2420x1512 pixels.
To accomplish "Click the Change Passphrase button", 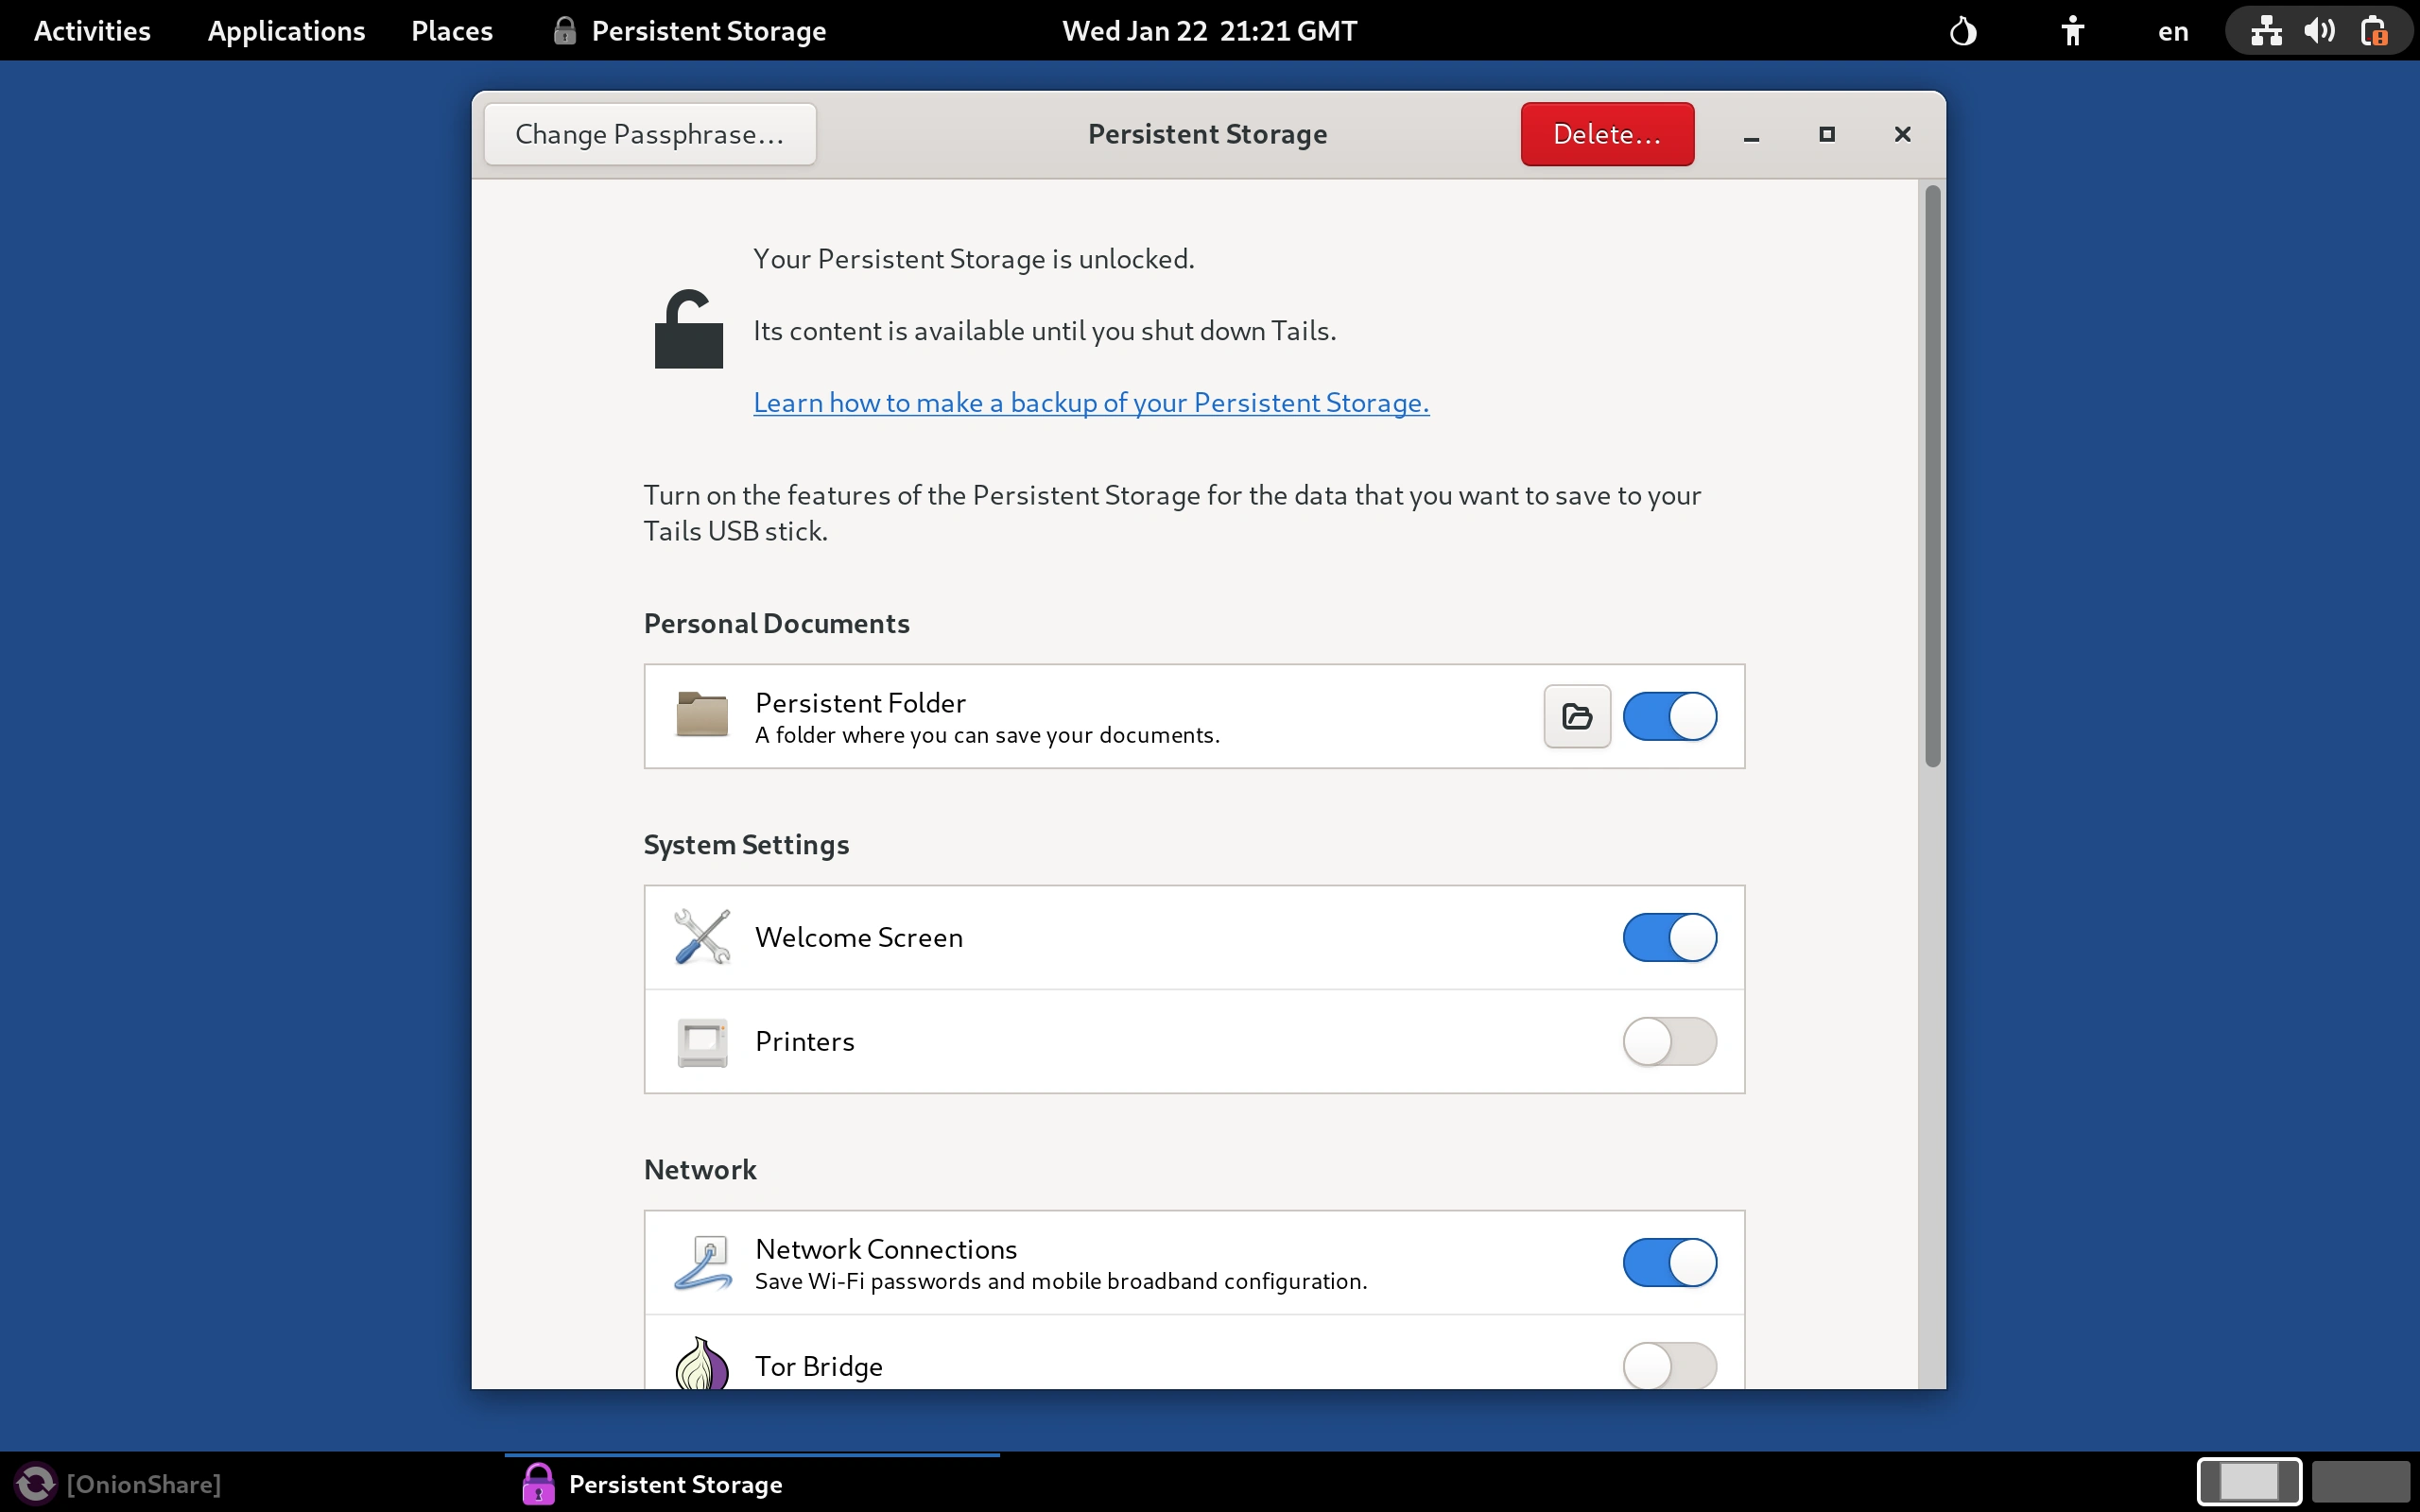I will 649,133.
